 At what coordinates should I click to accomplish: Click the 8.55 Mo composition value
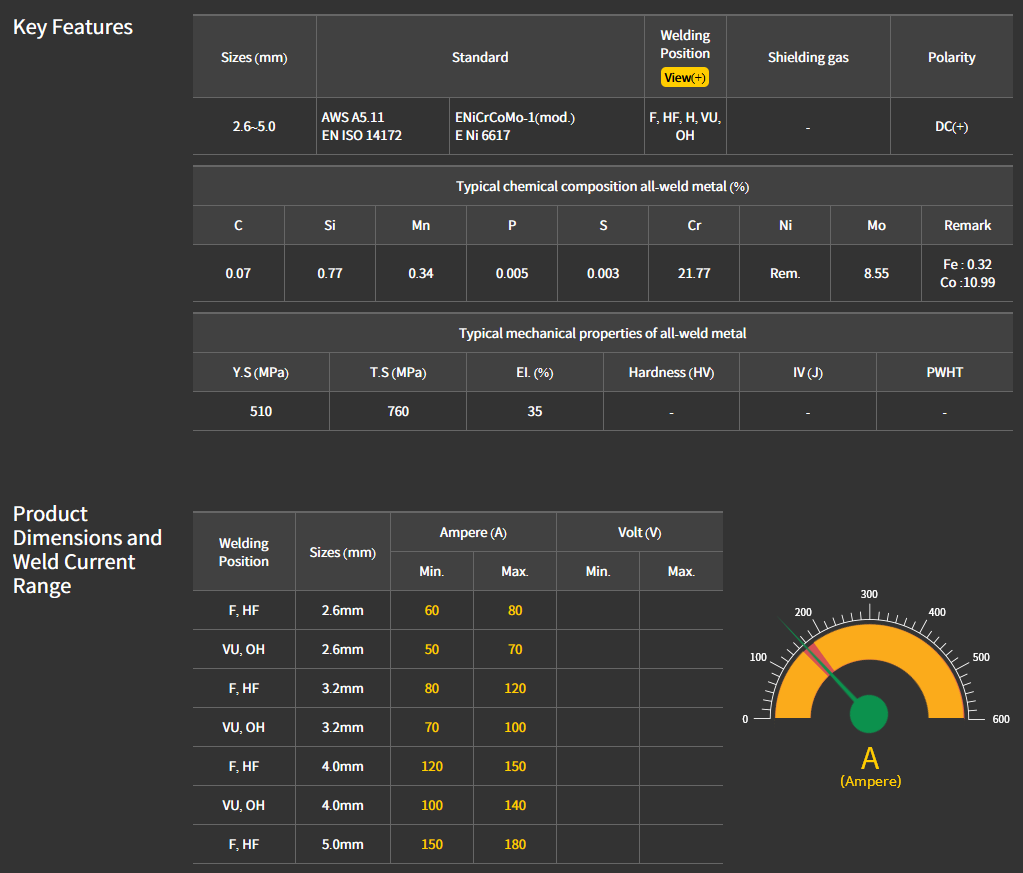pyautogui.click(x=876, y=273)
